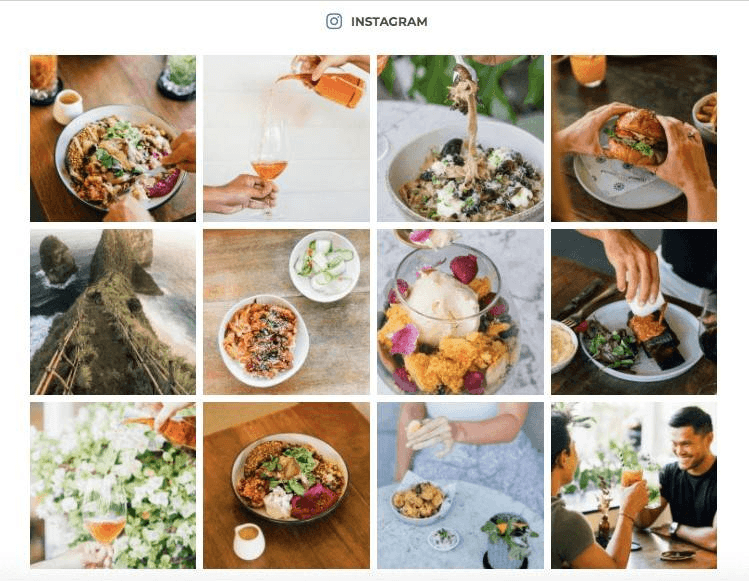The width and height of the screenshot is (749, 581).
Task: Click the small white sauce jug on wooden table
Action: pyautogui.click(x=249, y=541)
